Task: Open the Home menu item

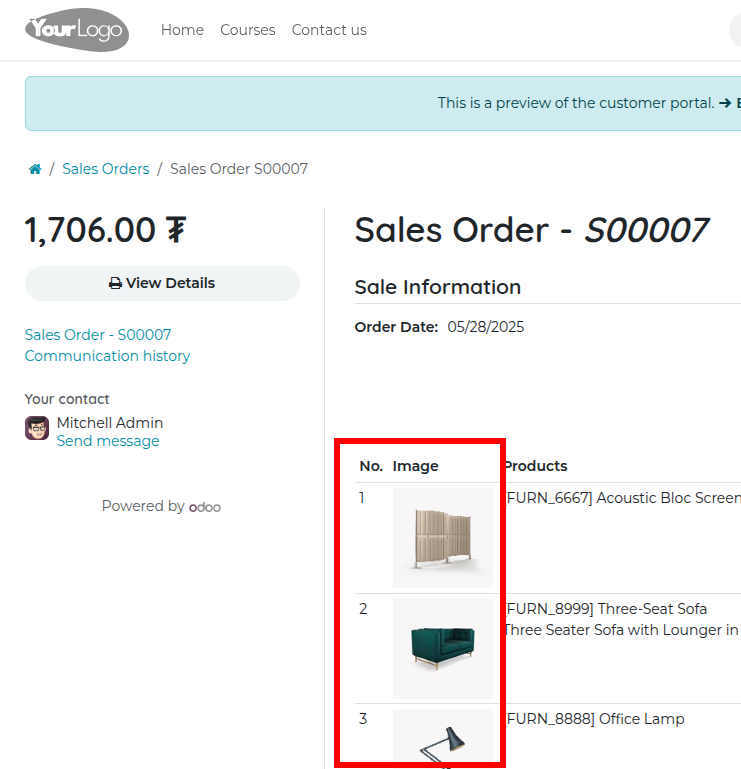Action: point(182,30)
